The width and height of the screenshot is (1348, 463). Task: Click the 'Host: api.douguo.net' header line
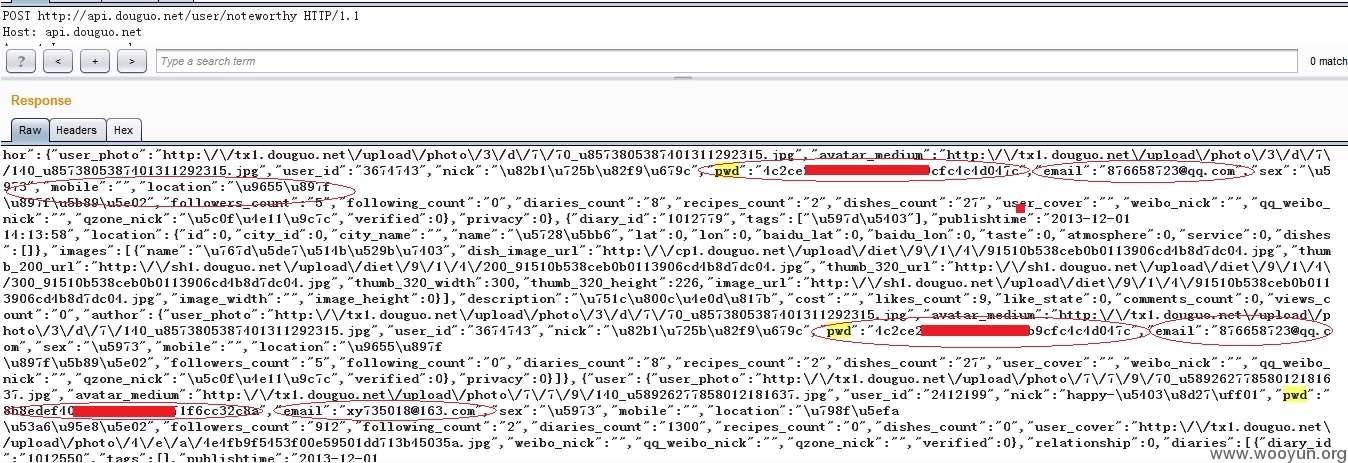(73, 32)
